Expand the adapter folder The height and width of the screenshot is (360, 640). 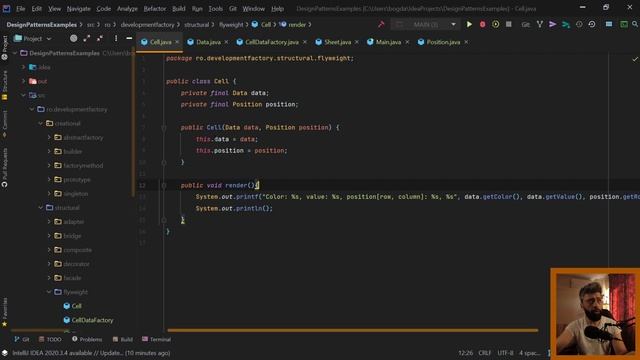pos(49,222)
